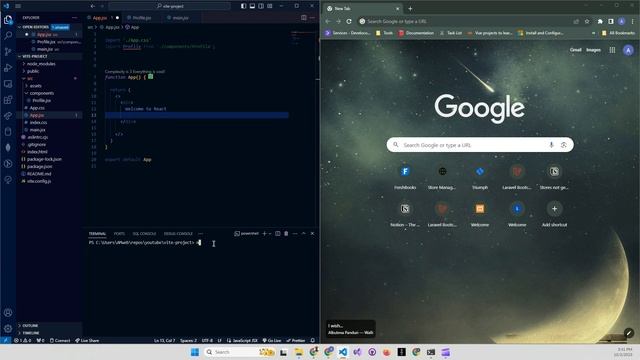Open a new Chrome tab
The image size is (640, 360).
point(410,9)
